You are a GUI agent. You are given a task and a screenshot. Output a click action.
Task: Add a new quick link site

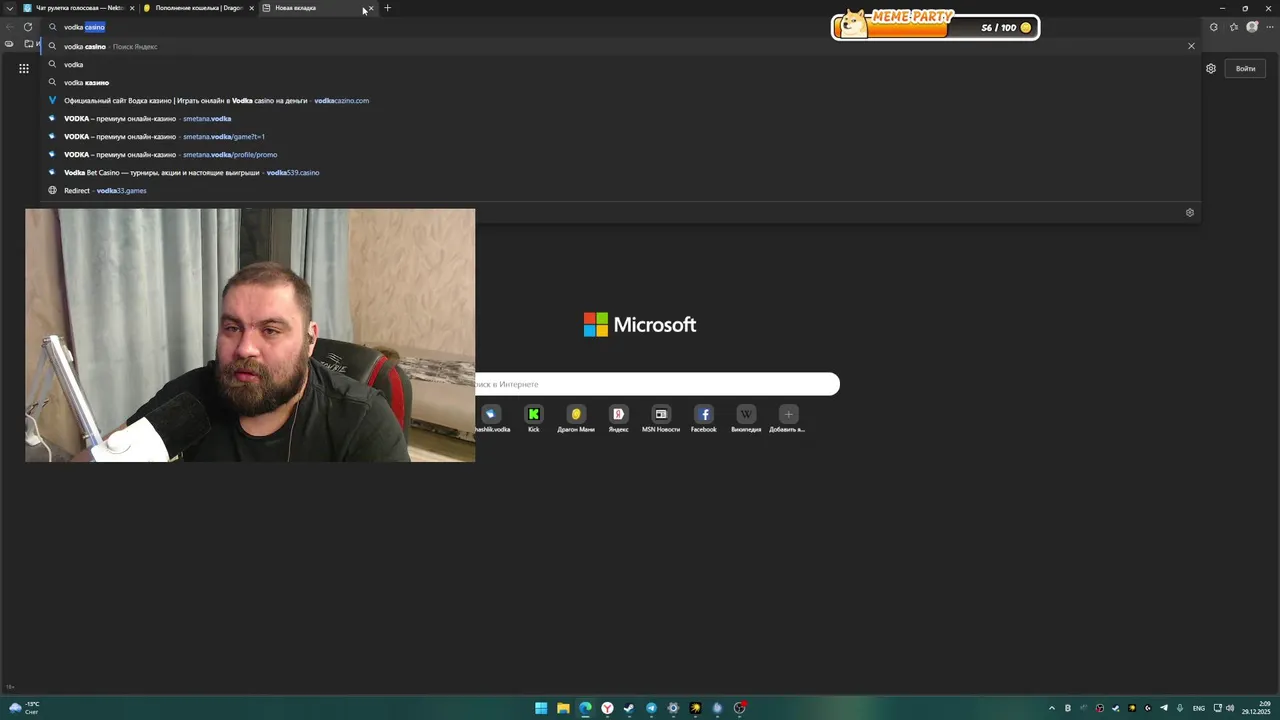tap(788, 419)
